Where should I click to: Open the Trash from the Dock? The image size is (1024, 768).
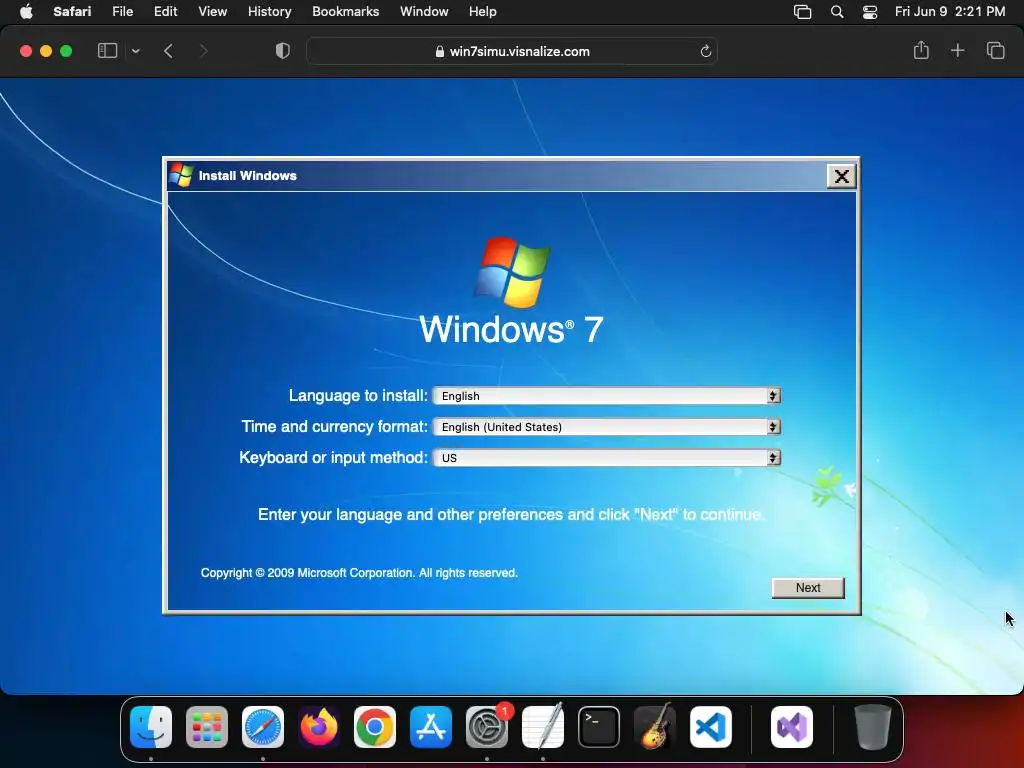coord(872,727)
